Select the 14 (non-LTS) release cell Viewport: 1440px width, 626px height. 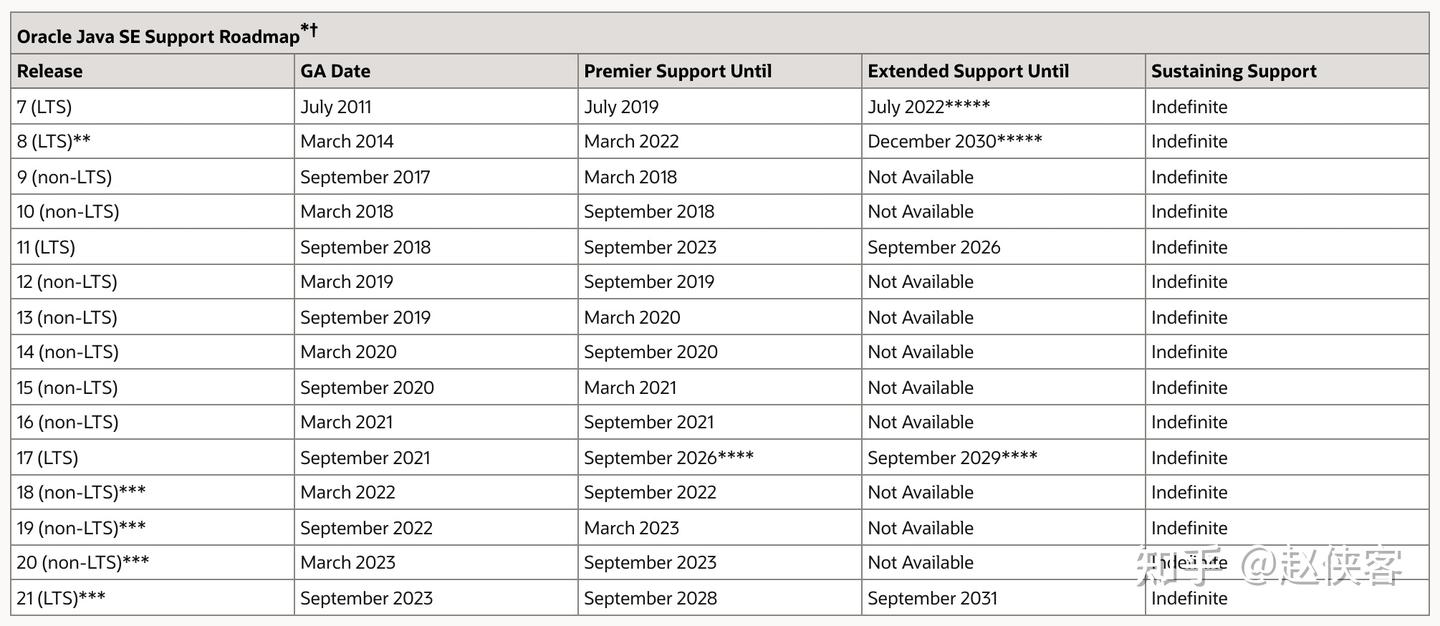coord(68,352)
